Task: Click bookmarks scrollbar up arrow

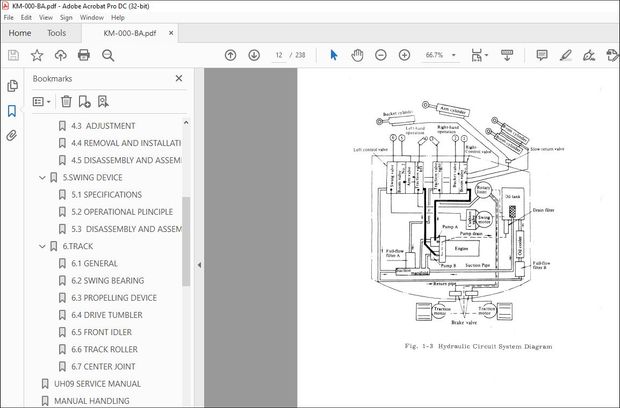Action: coord(186,123)
